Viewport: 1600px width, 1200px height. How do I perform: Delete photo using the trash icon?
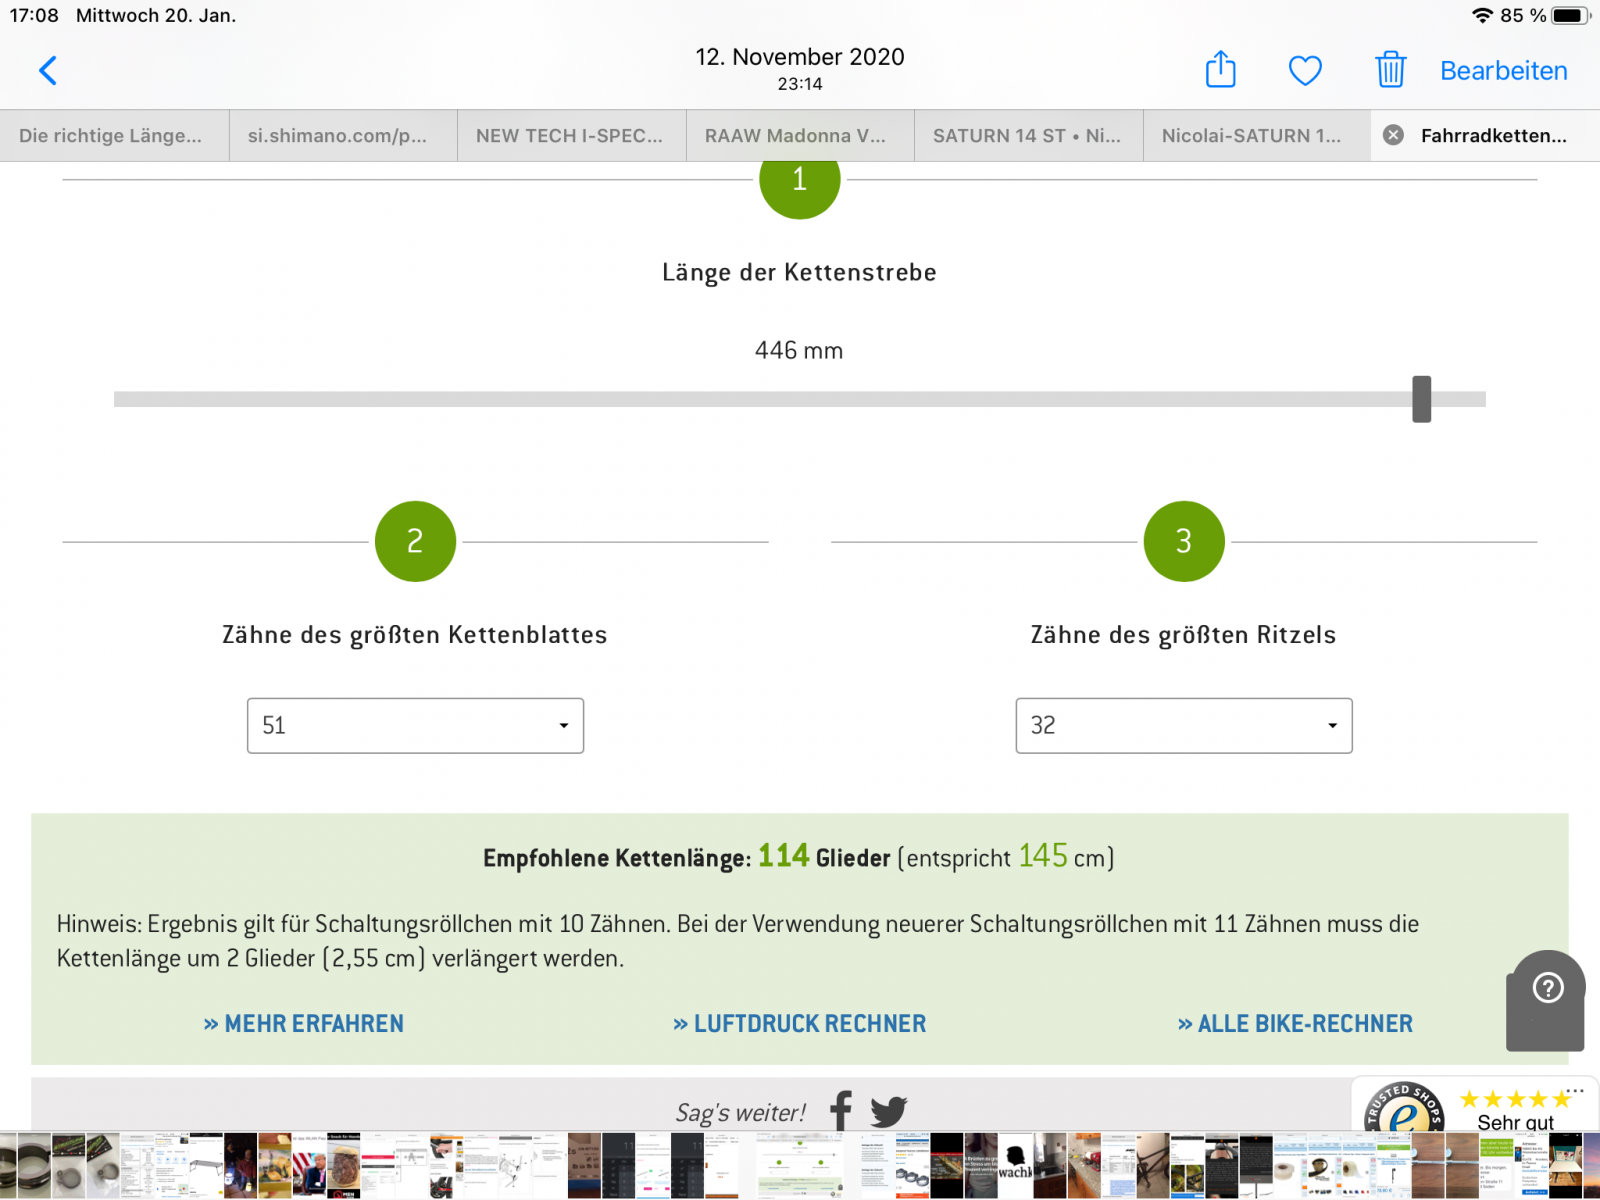tap(1390, 71)
